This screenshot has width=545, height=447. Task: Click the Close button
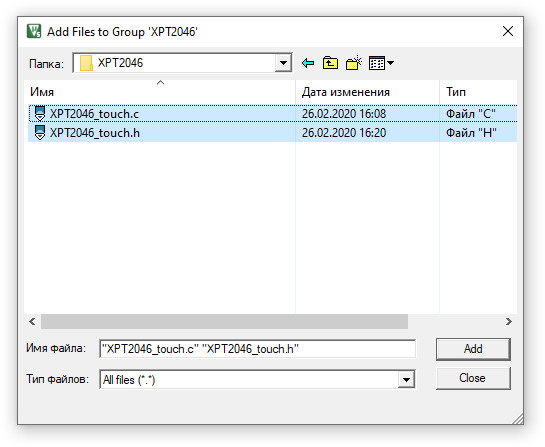tap(473, 378)
